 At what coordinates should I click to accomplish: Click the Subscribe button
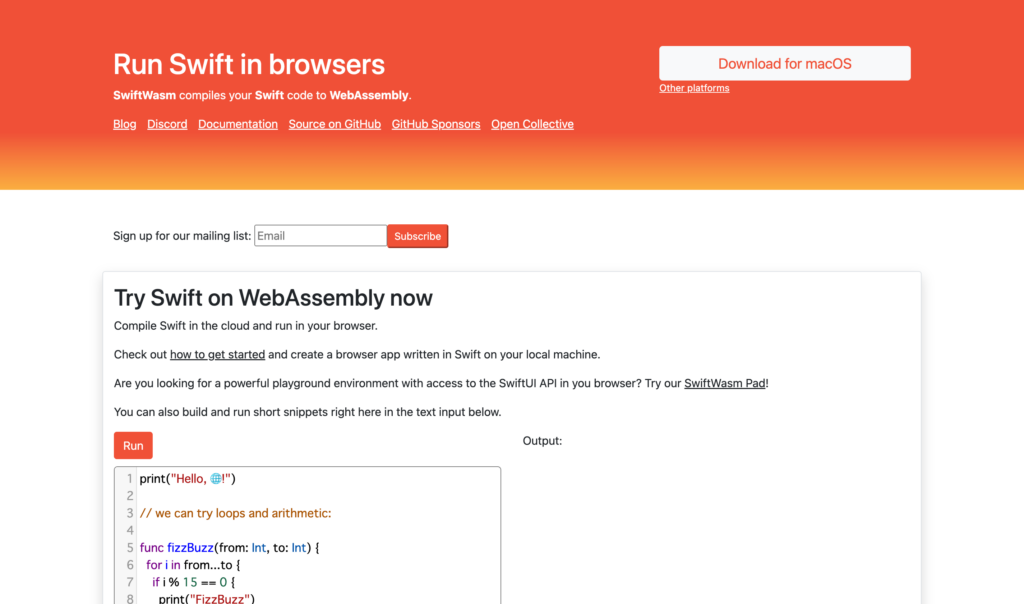coord(417,236)
